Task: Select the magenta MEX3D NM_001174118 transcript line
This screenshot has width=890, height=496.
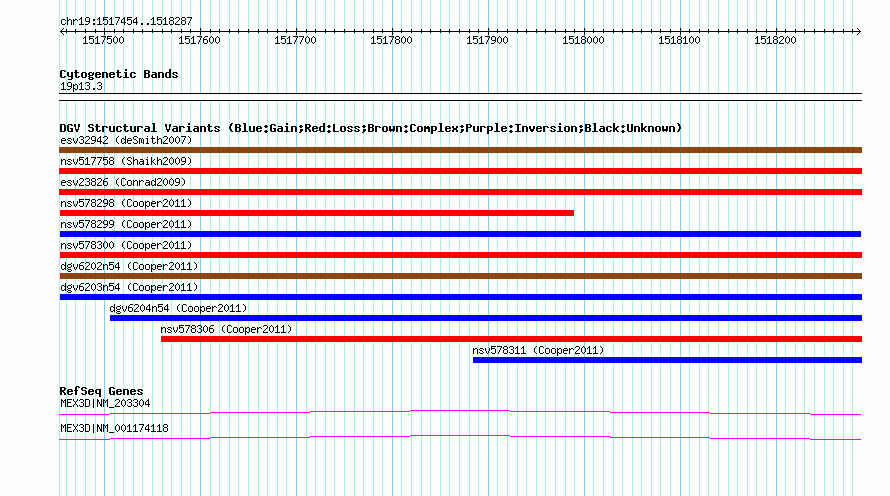Action: pyautogui.click(x=460, y=437)
